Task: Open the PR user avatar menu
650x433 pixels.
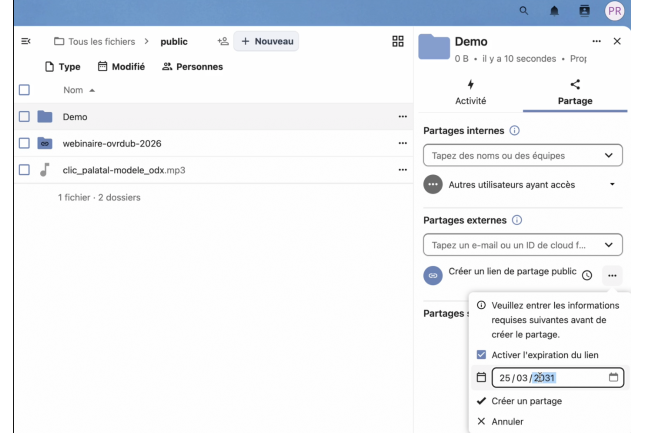Action: 614,11
